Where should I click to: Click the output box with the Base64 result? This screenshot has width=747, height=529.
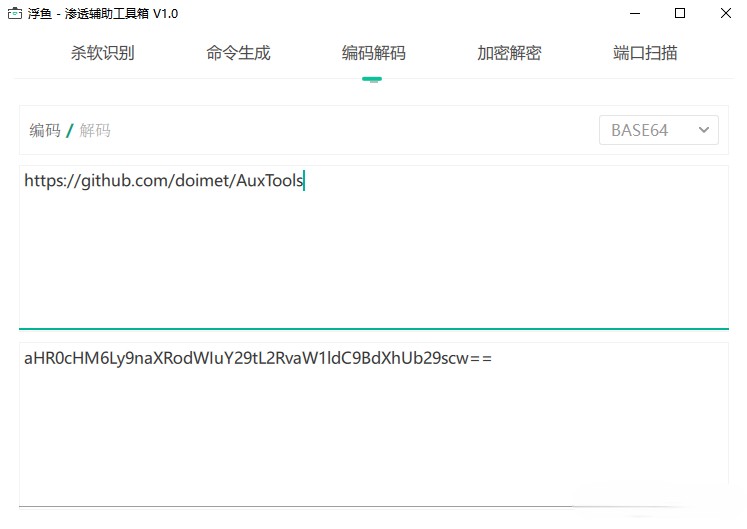[374, 424]
